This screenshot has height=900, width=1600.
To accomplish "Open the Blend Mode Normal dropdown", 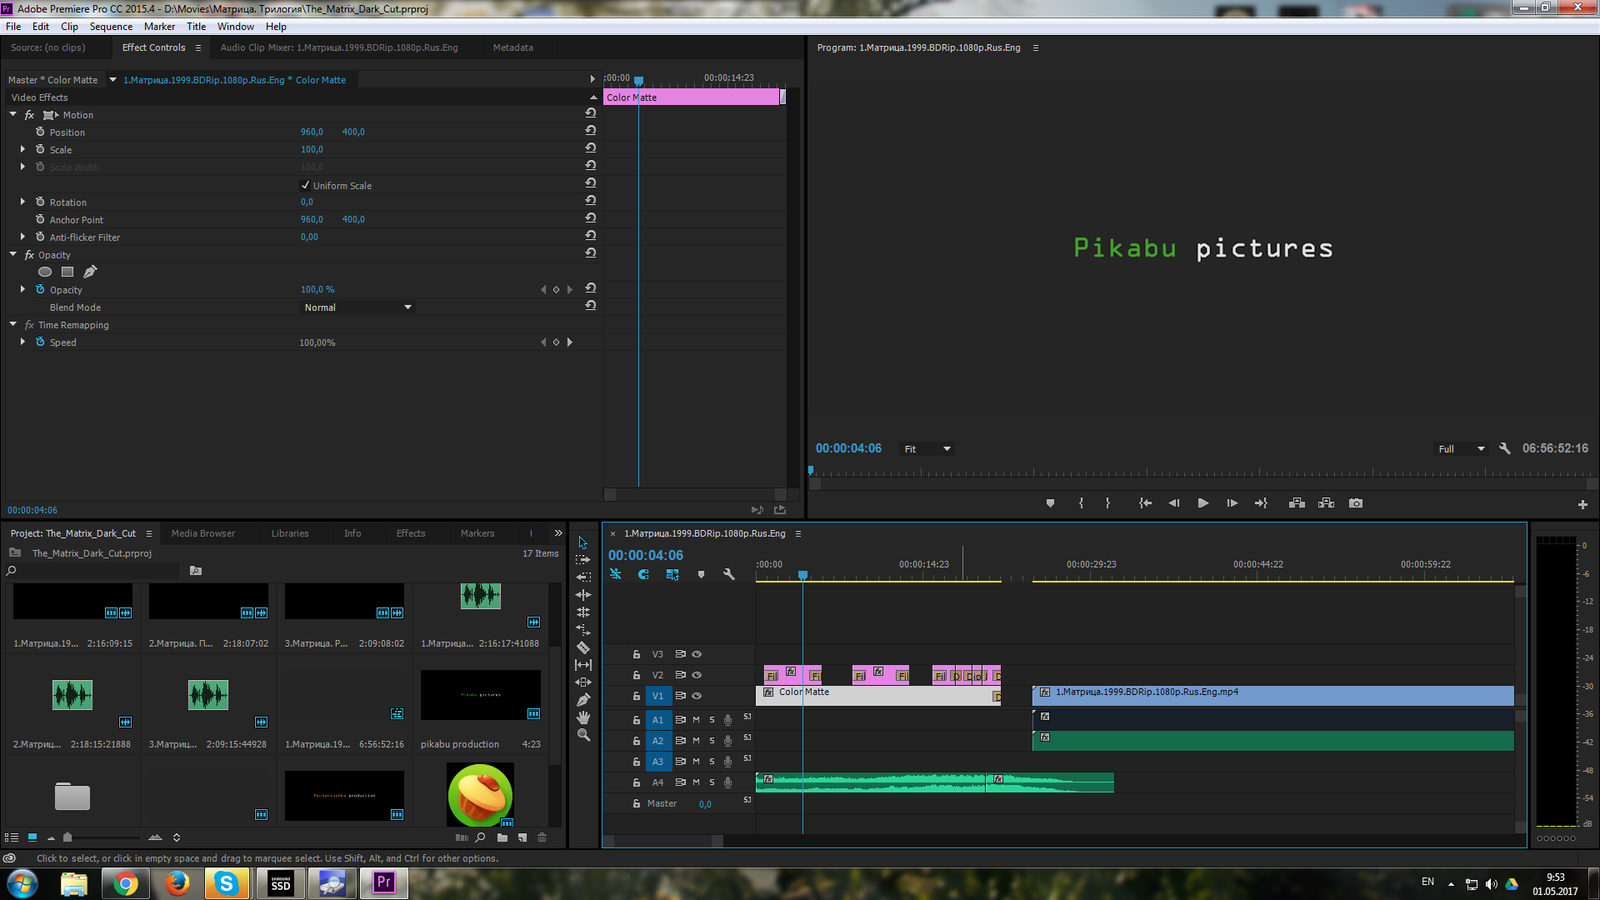I will (x=357, y=307).
